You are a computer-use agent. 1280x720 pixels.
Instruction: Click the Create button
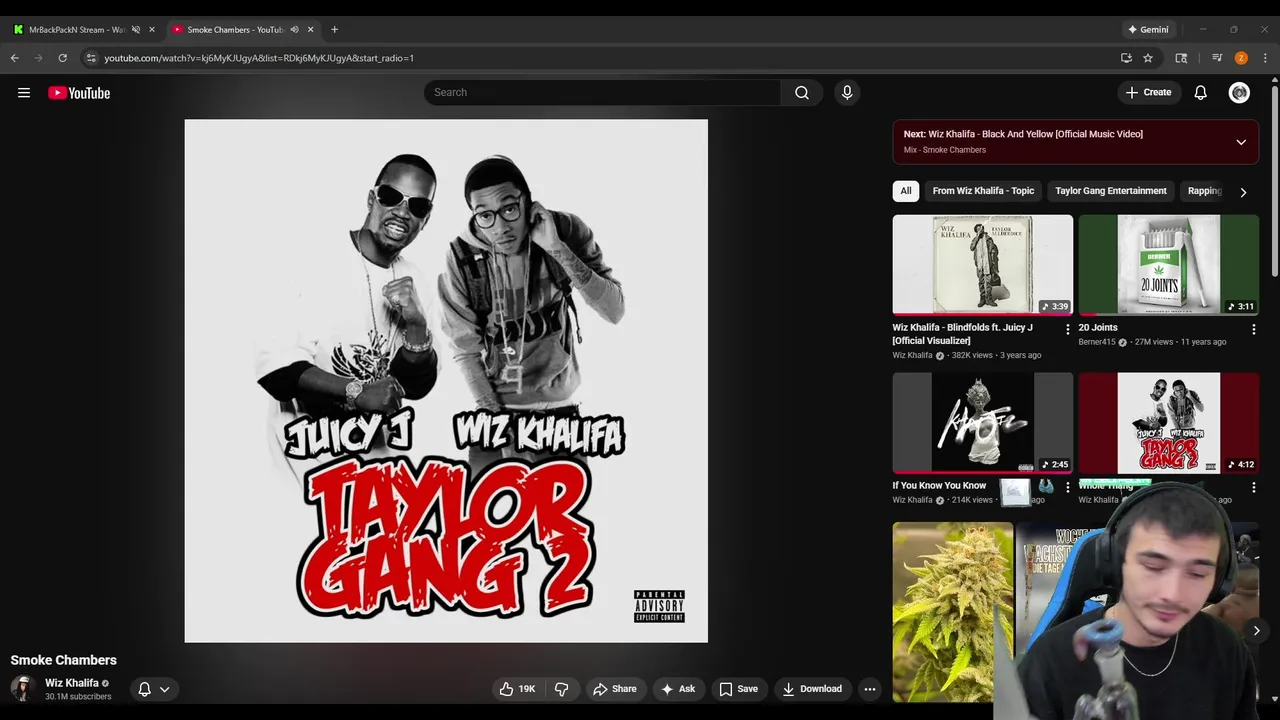click(x=1148, y=92)
